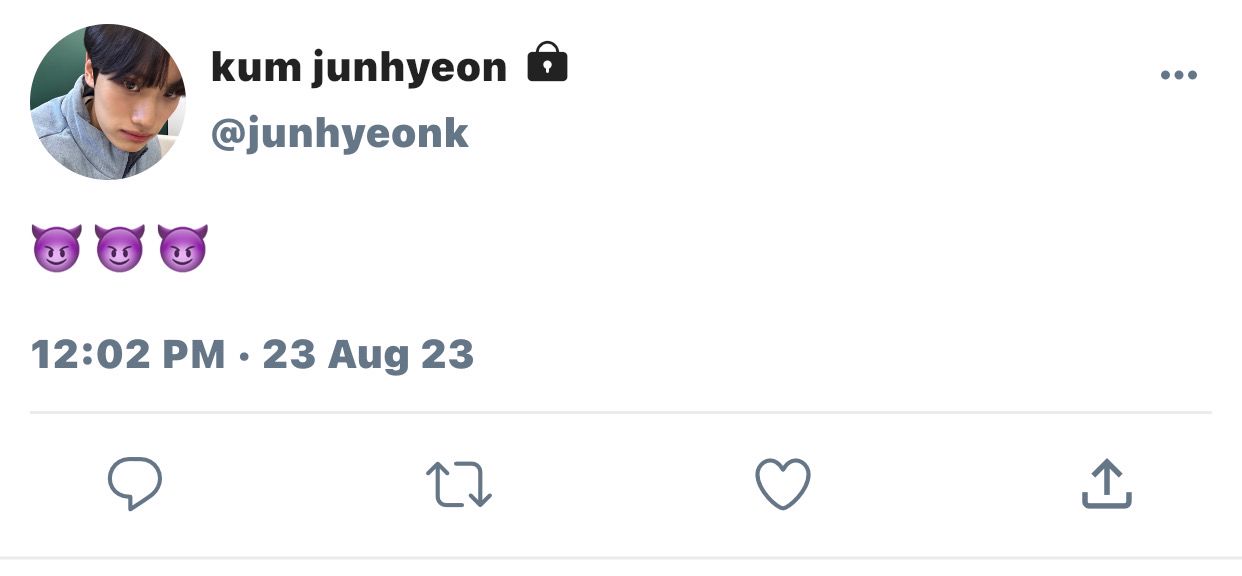Click the padlock protected-account icon

(x=547, y=62)
